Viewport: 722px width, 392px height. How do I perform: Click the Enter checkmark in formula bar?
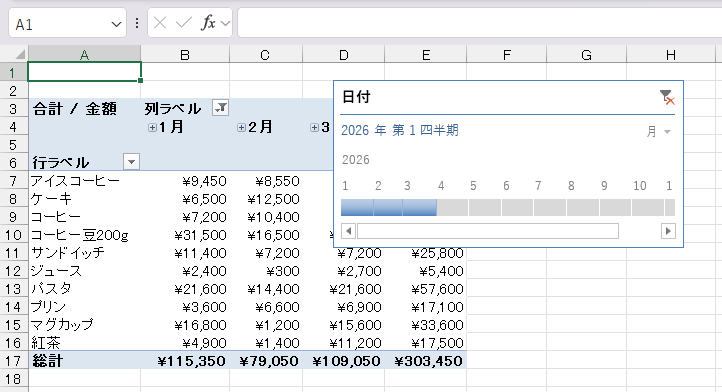pos(184,23)
